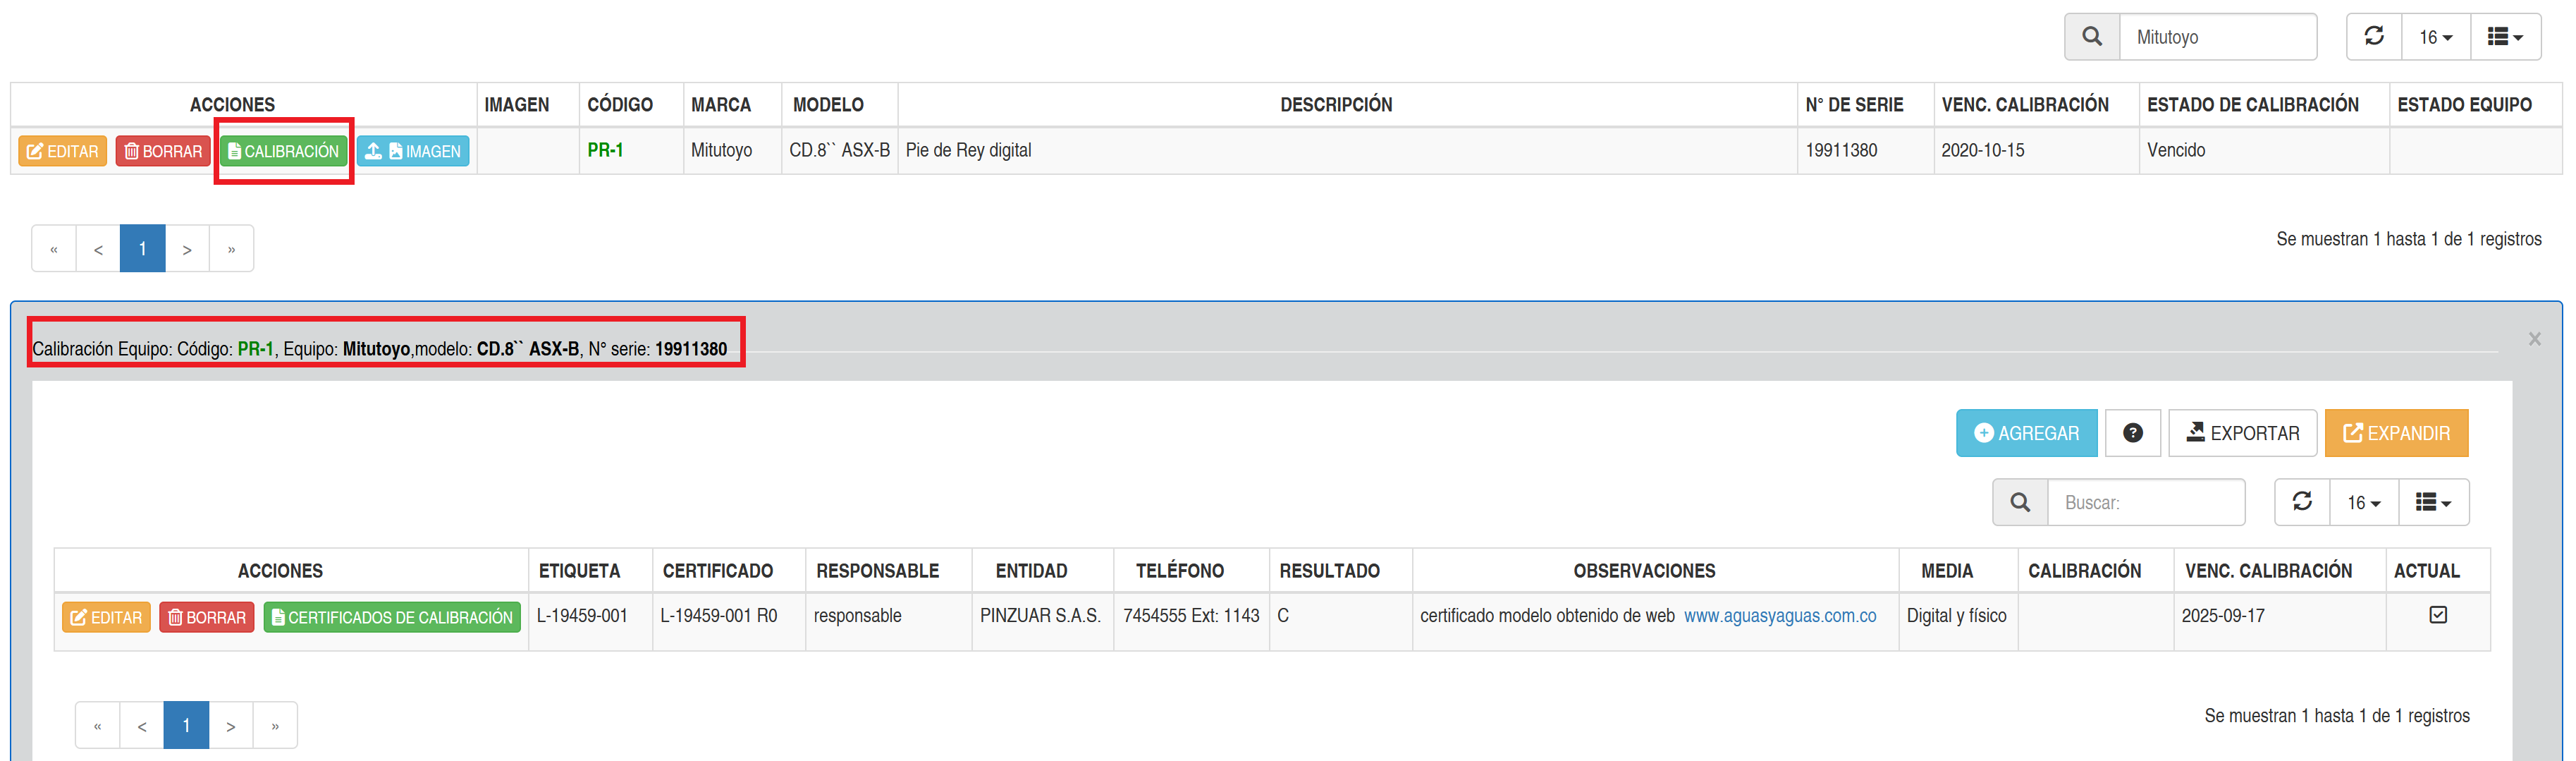Click the Buscar search input field
2576x761 pixels.
tap(2146, 502)
